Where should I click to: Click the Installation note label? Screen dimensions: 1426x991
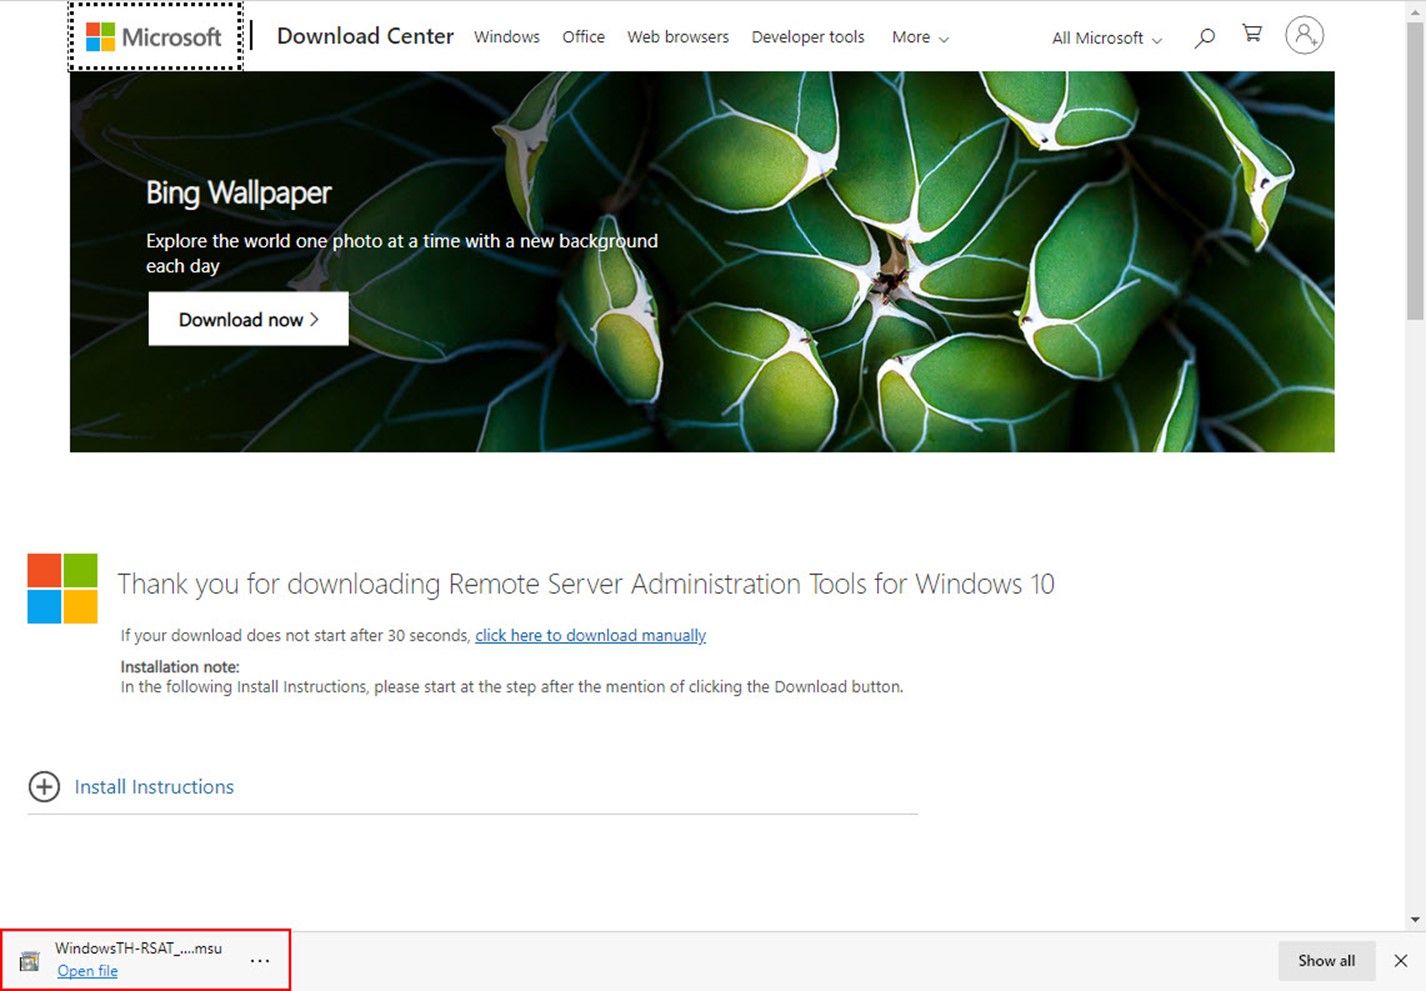(x=180, y=667)
